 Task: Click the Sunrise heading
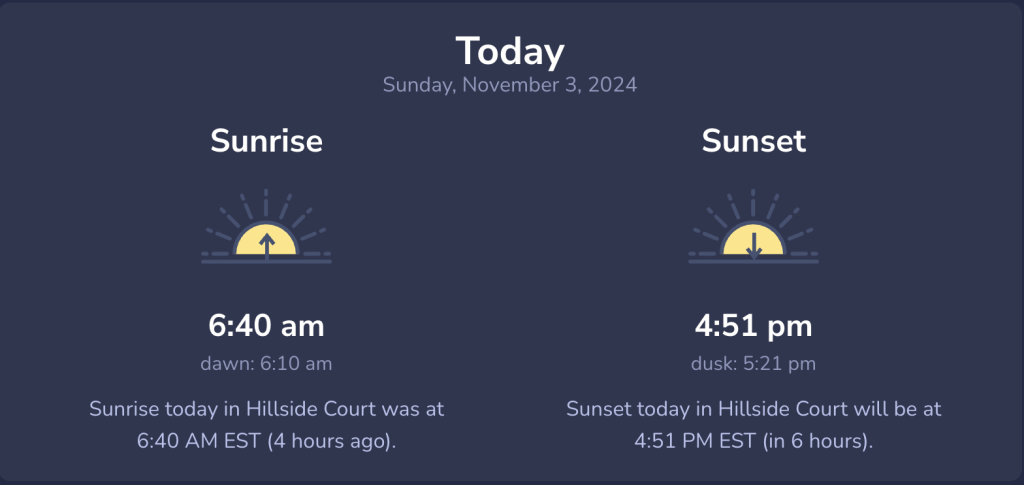tap(266, 141)
